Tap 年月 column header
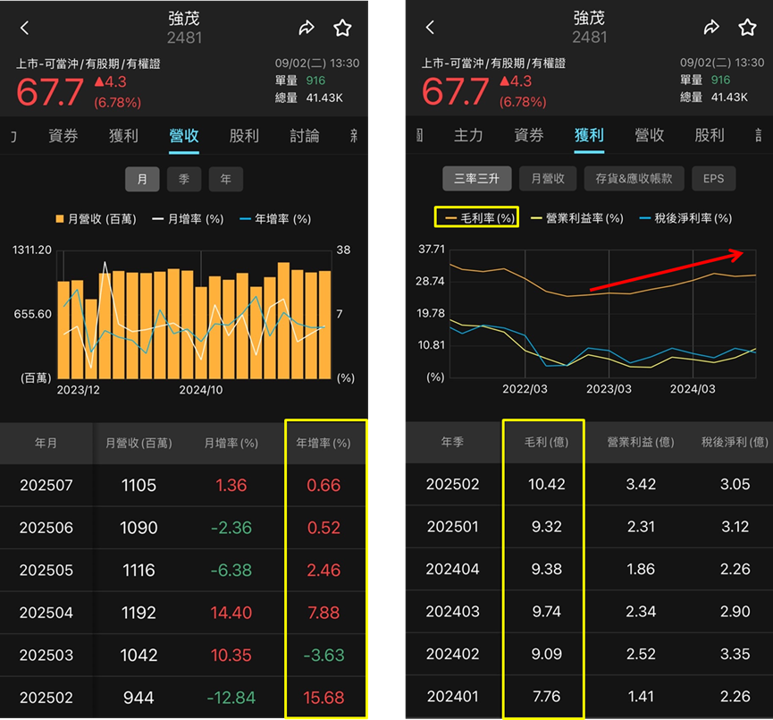773x720 pixels. [46, 443]
